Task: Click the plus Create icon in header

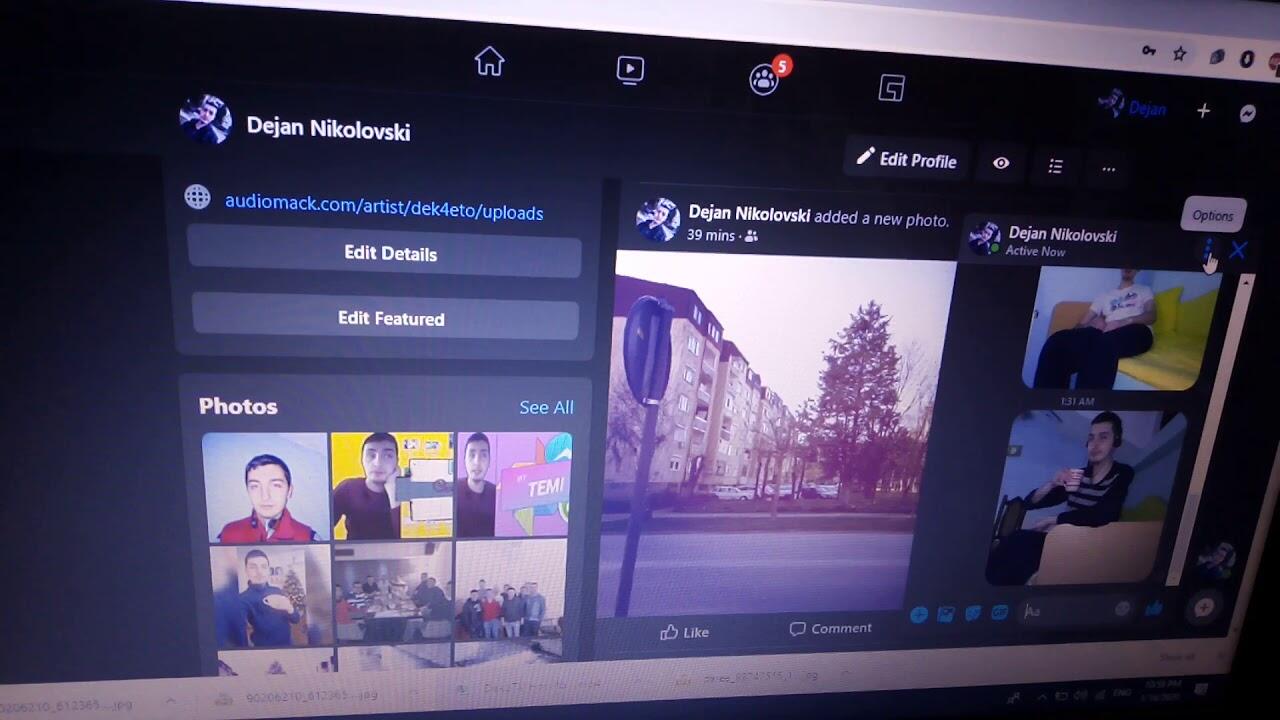Action: point(1203,111)
